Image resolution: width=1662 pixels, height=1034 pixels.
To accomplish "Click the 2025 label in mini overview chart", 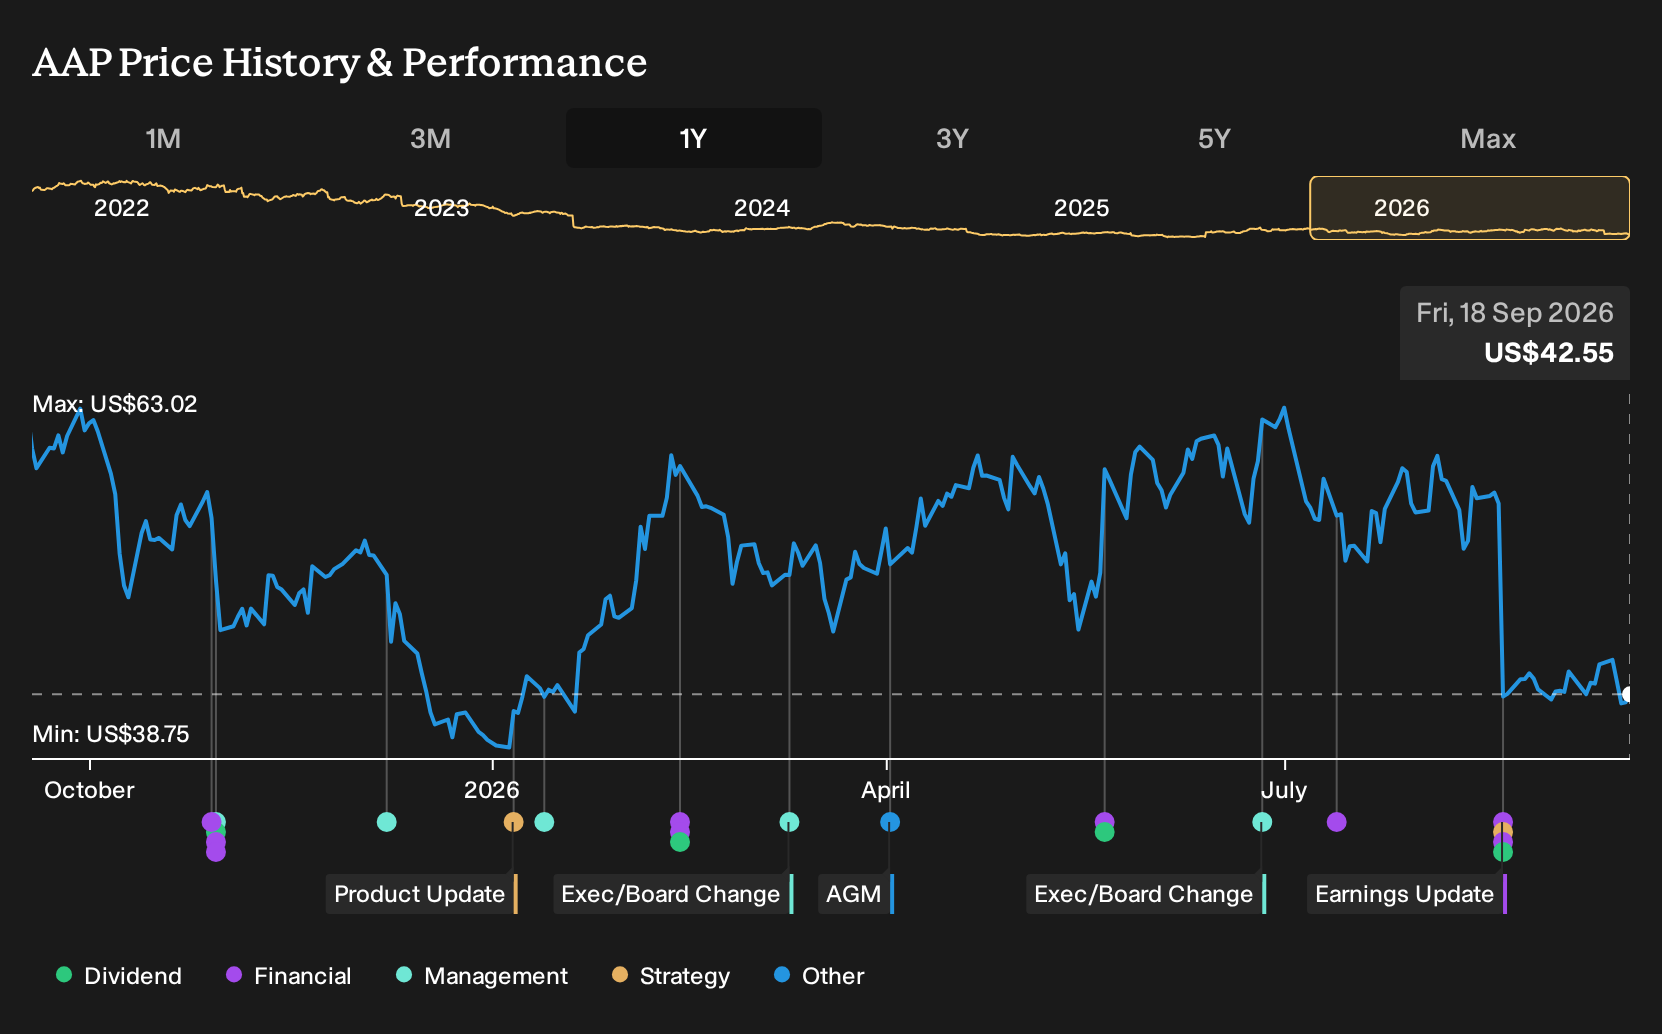I will [1082, 208].
